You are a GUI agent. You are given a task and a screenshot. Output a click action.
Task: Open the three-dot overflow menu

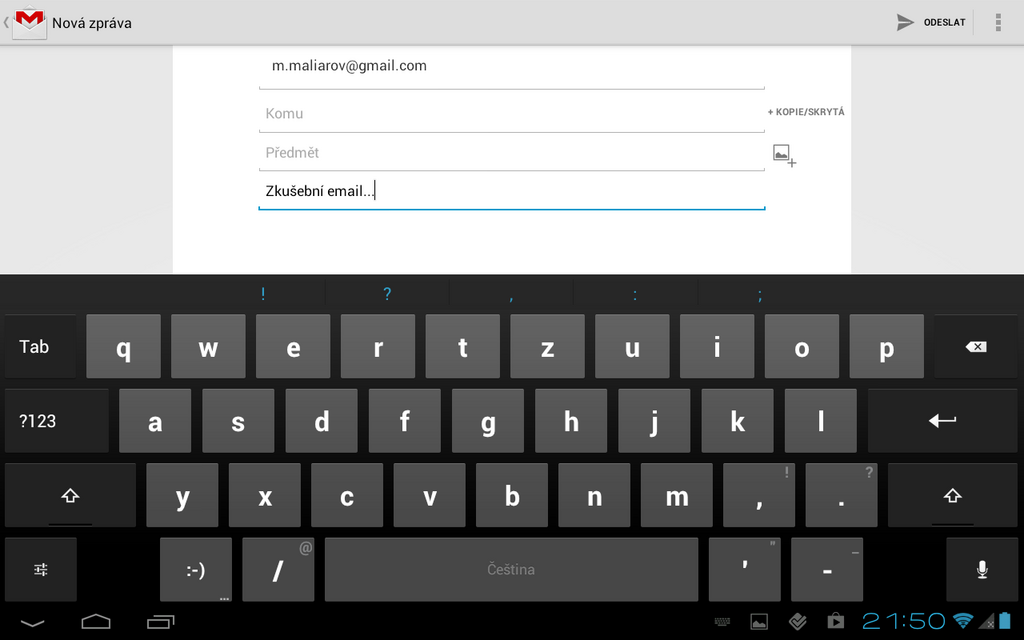click(997, 22)
